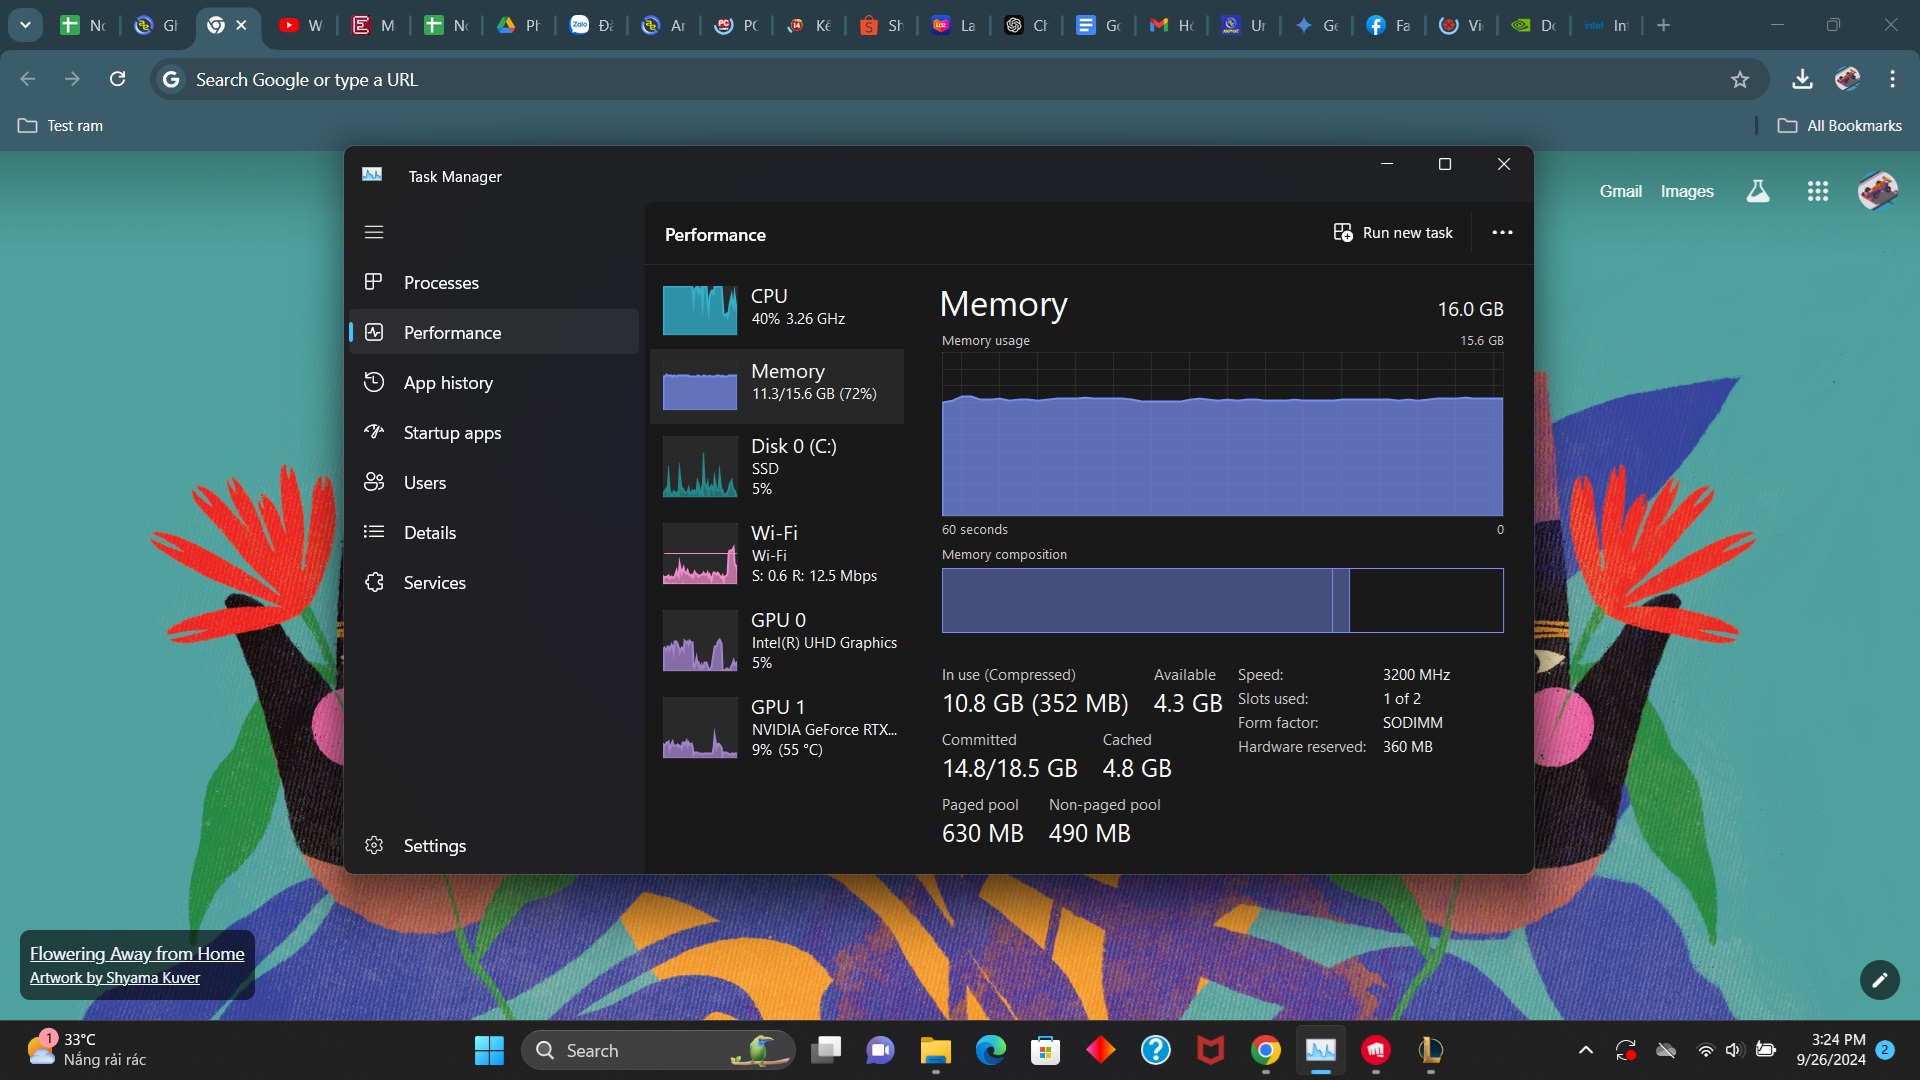Switch to the Zalo tab in Chrome
Image resolution: width=1920 pixels, height=1080 pixels.
pyautogui.click(x=591, y=26)
